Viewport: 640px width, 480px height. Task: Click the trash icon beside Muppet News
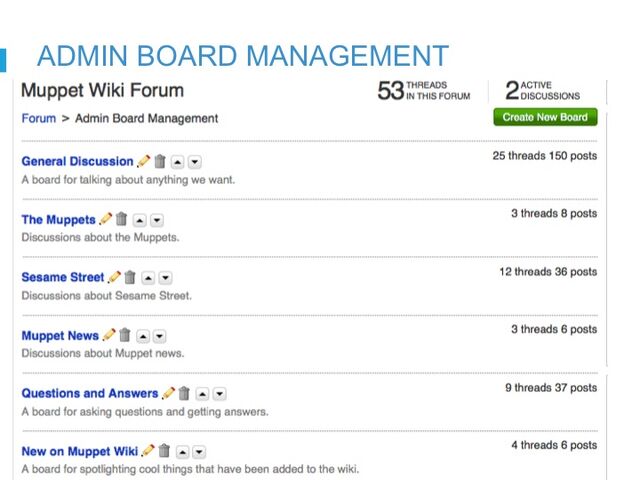coord(125,335)
